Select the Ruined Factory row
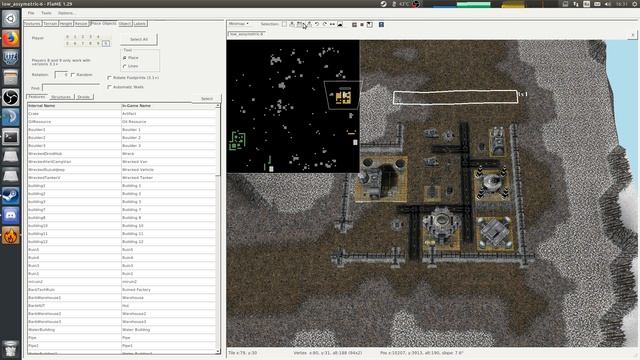640x360 pixels. [x=122, y=290]
